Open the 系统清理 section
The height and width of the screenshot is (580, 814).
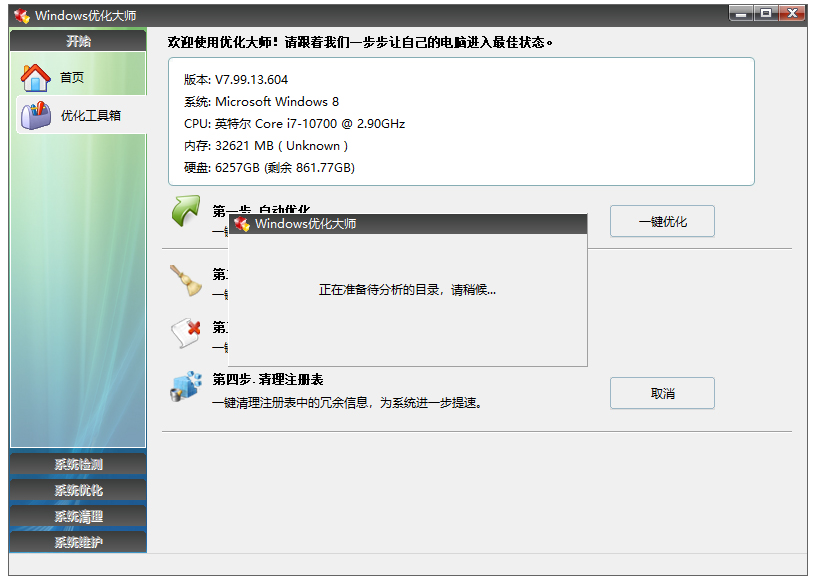[77, 514]
